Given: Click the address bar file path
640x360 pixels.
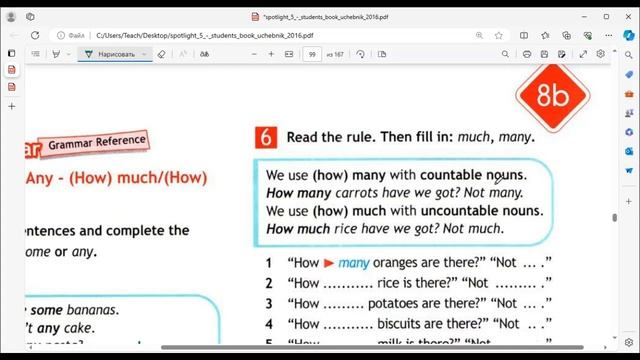Looking at the screenshot, I should 204,36.
